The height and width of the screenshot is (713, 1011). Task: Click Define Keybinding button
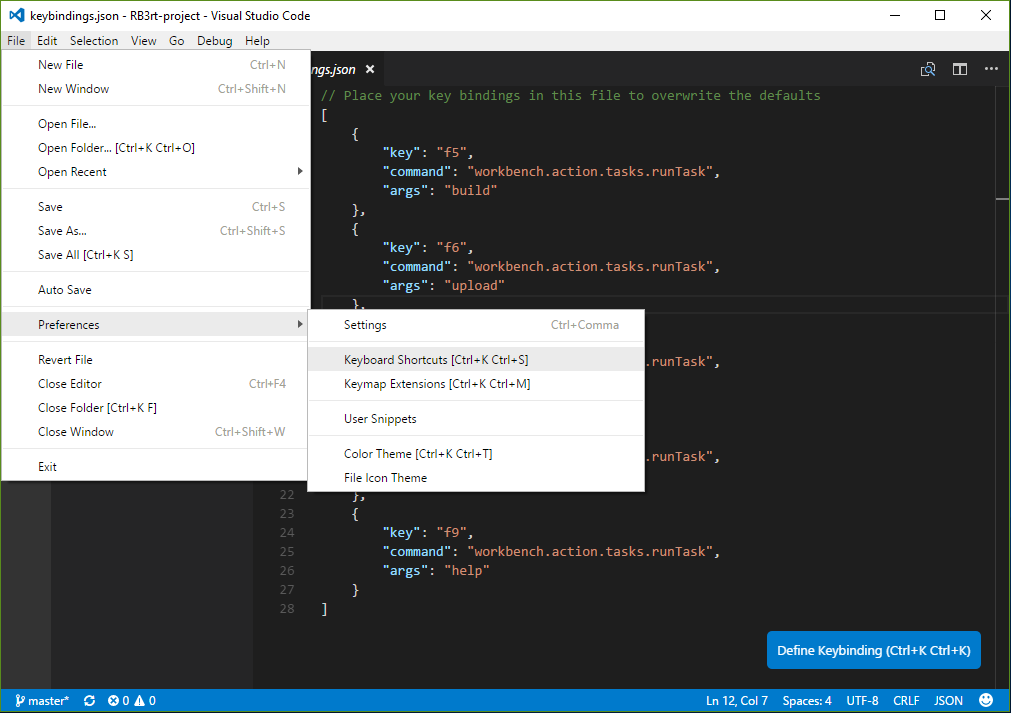pos(874,650)
